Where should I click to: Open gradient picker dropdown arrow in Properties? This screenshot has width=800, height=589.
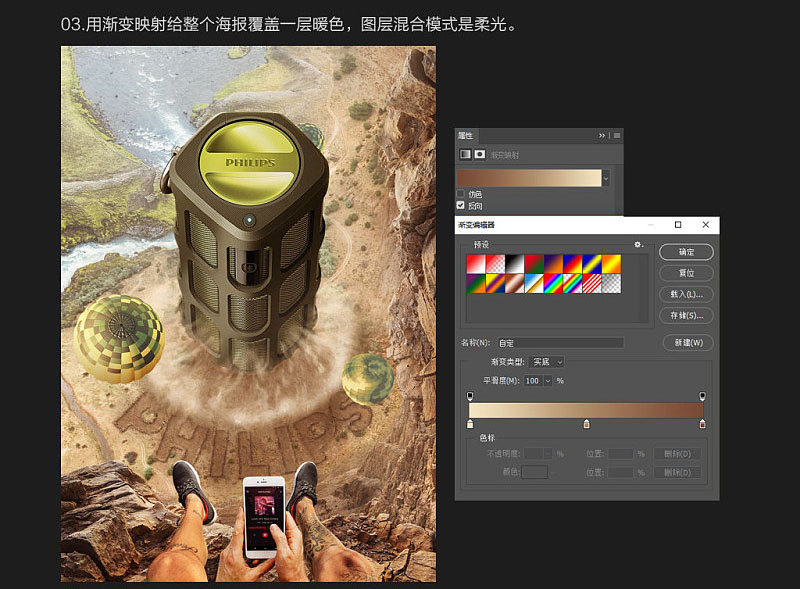point(606,178)
